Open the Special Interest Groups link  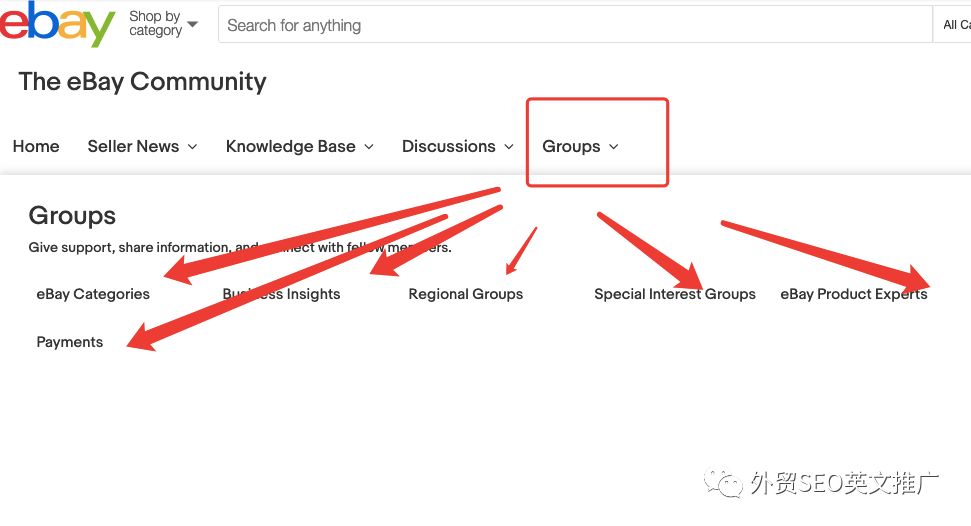pyautogui.click(x=675, y=294)
